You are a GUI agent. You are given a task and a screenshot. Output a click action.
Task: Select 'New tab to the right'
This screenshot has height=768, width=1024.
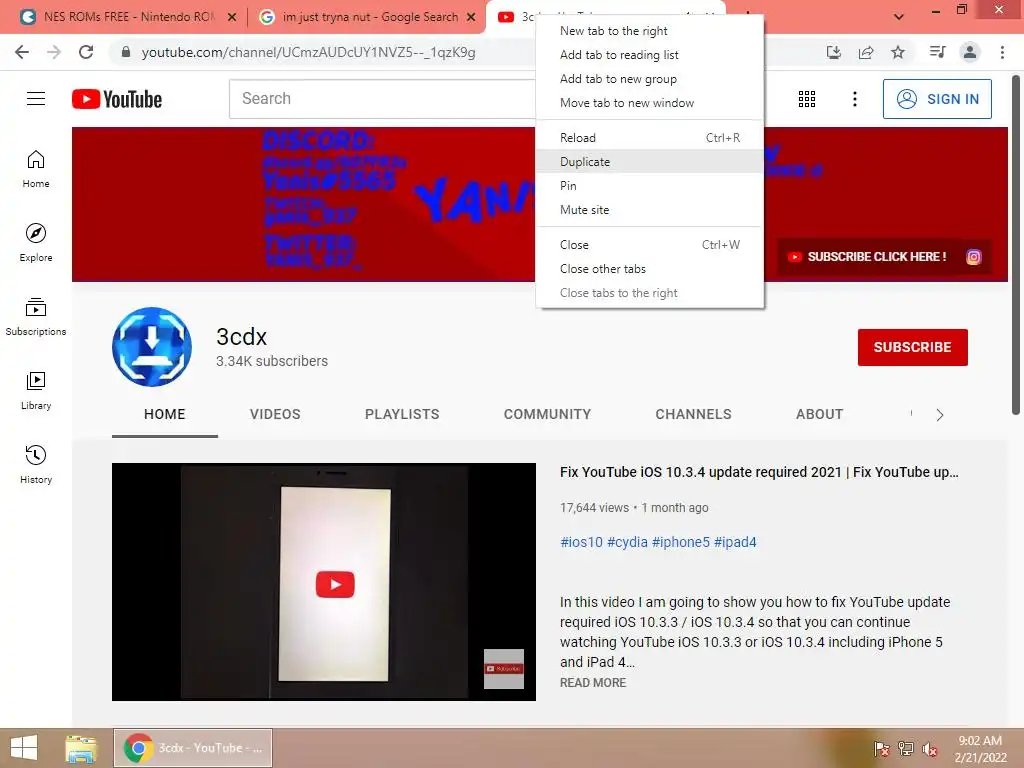(x=650, y=31)
